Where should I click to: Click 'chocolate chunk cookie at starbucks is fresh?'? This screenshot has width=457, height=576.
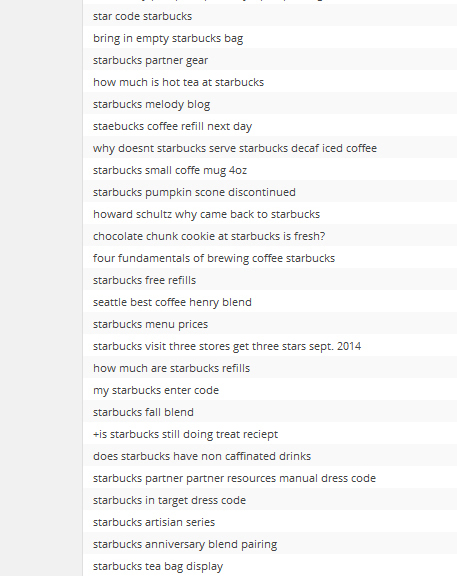(x=209, y=236)
